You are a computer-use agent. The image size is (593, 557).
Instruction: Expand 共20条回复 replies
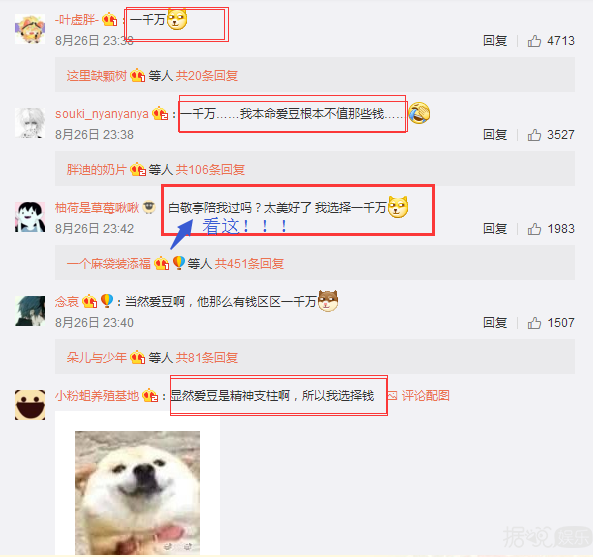click(x=207, y=76)
